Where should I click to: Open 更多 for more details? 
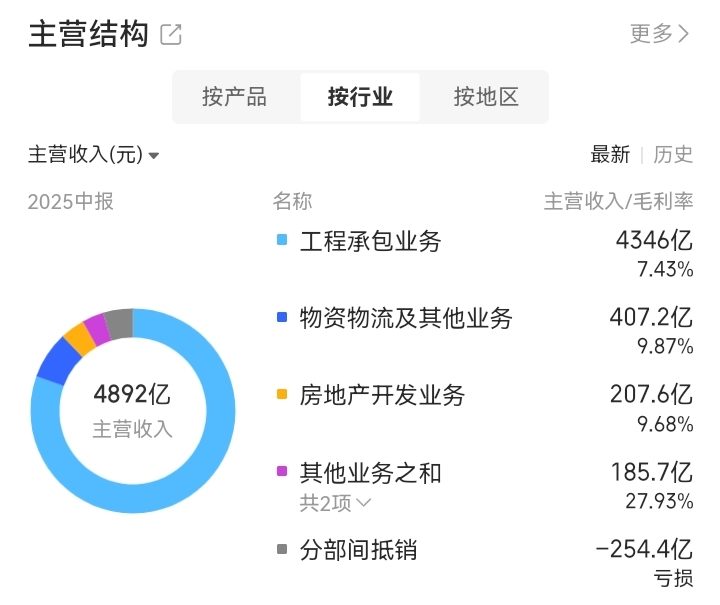point(659,34)
